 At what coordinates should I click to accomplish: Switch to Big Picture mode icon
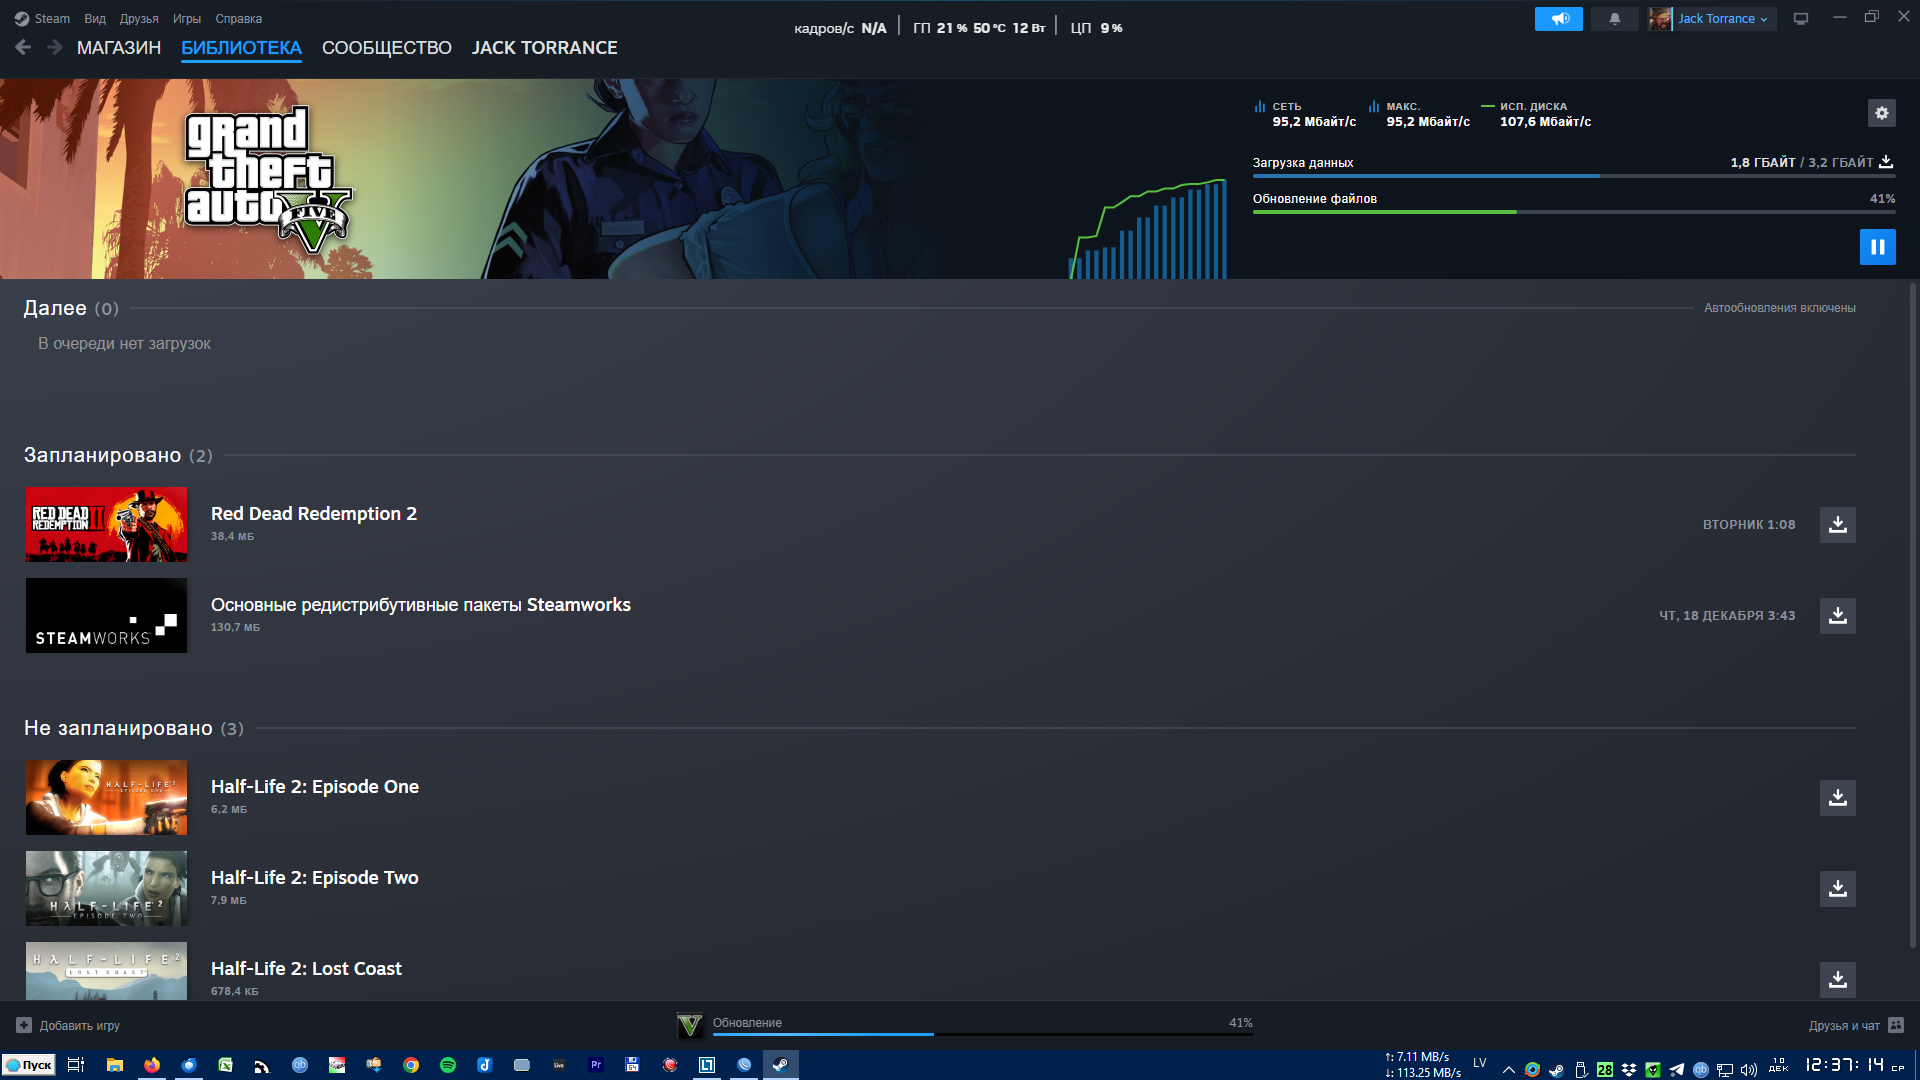[1800, 19]
